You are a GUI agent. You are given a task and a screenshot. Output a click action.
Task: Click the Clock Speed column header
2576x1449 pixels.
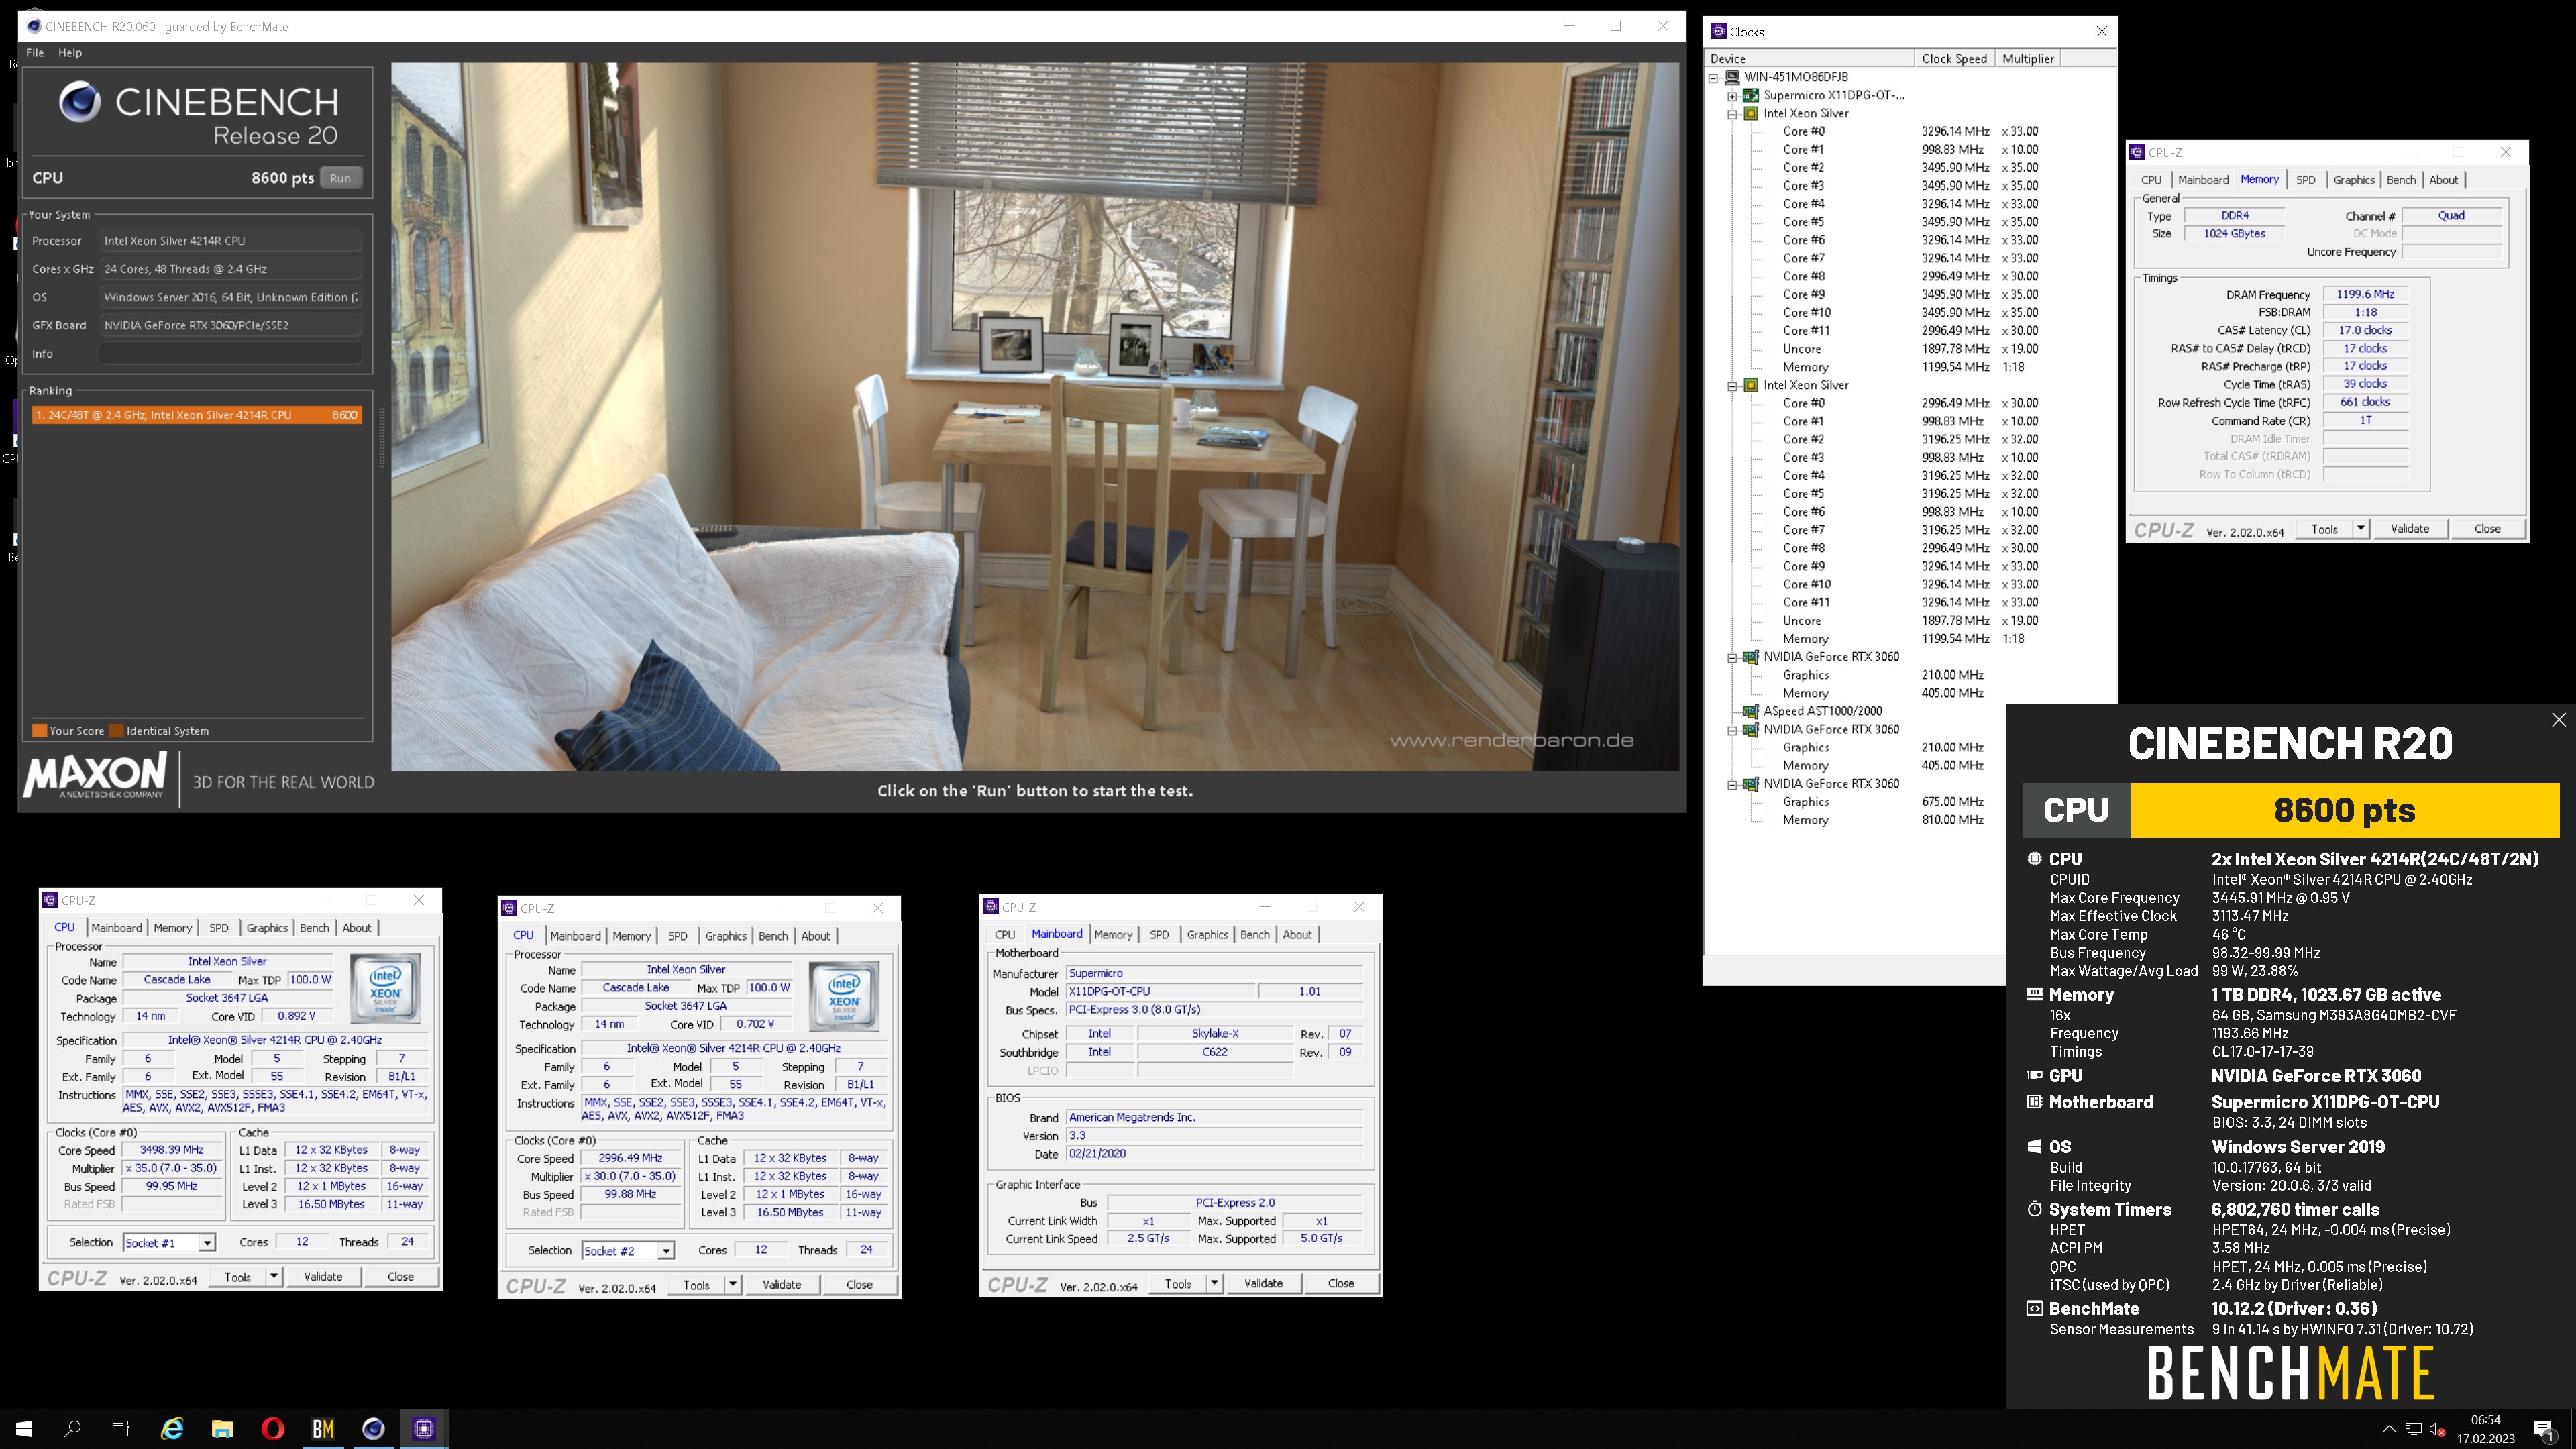point(1954,59)
